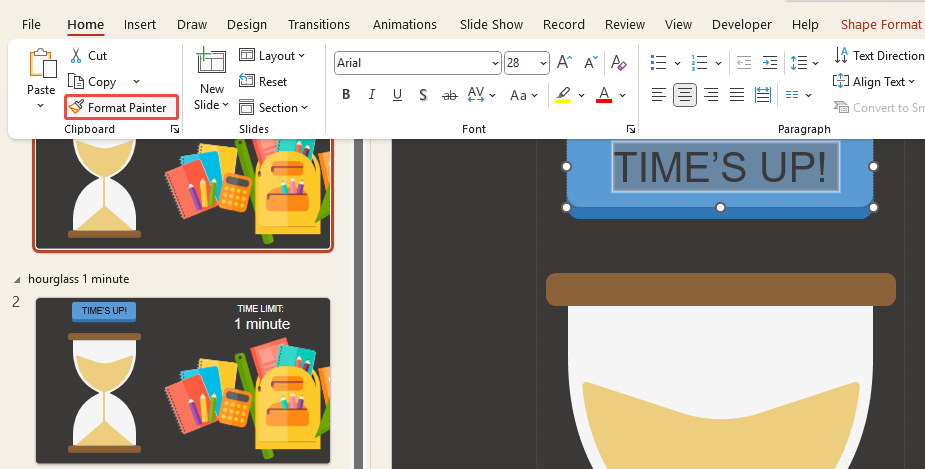Screen dimensions: 925x469
Task: Open the Developer tab
Action: tap(742, 24)
